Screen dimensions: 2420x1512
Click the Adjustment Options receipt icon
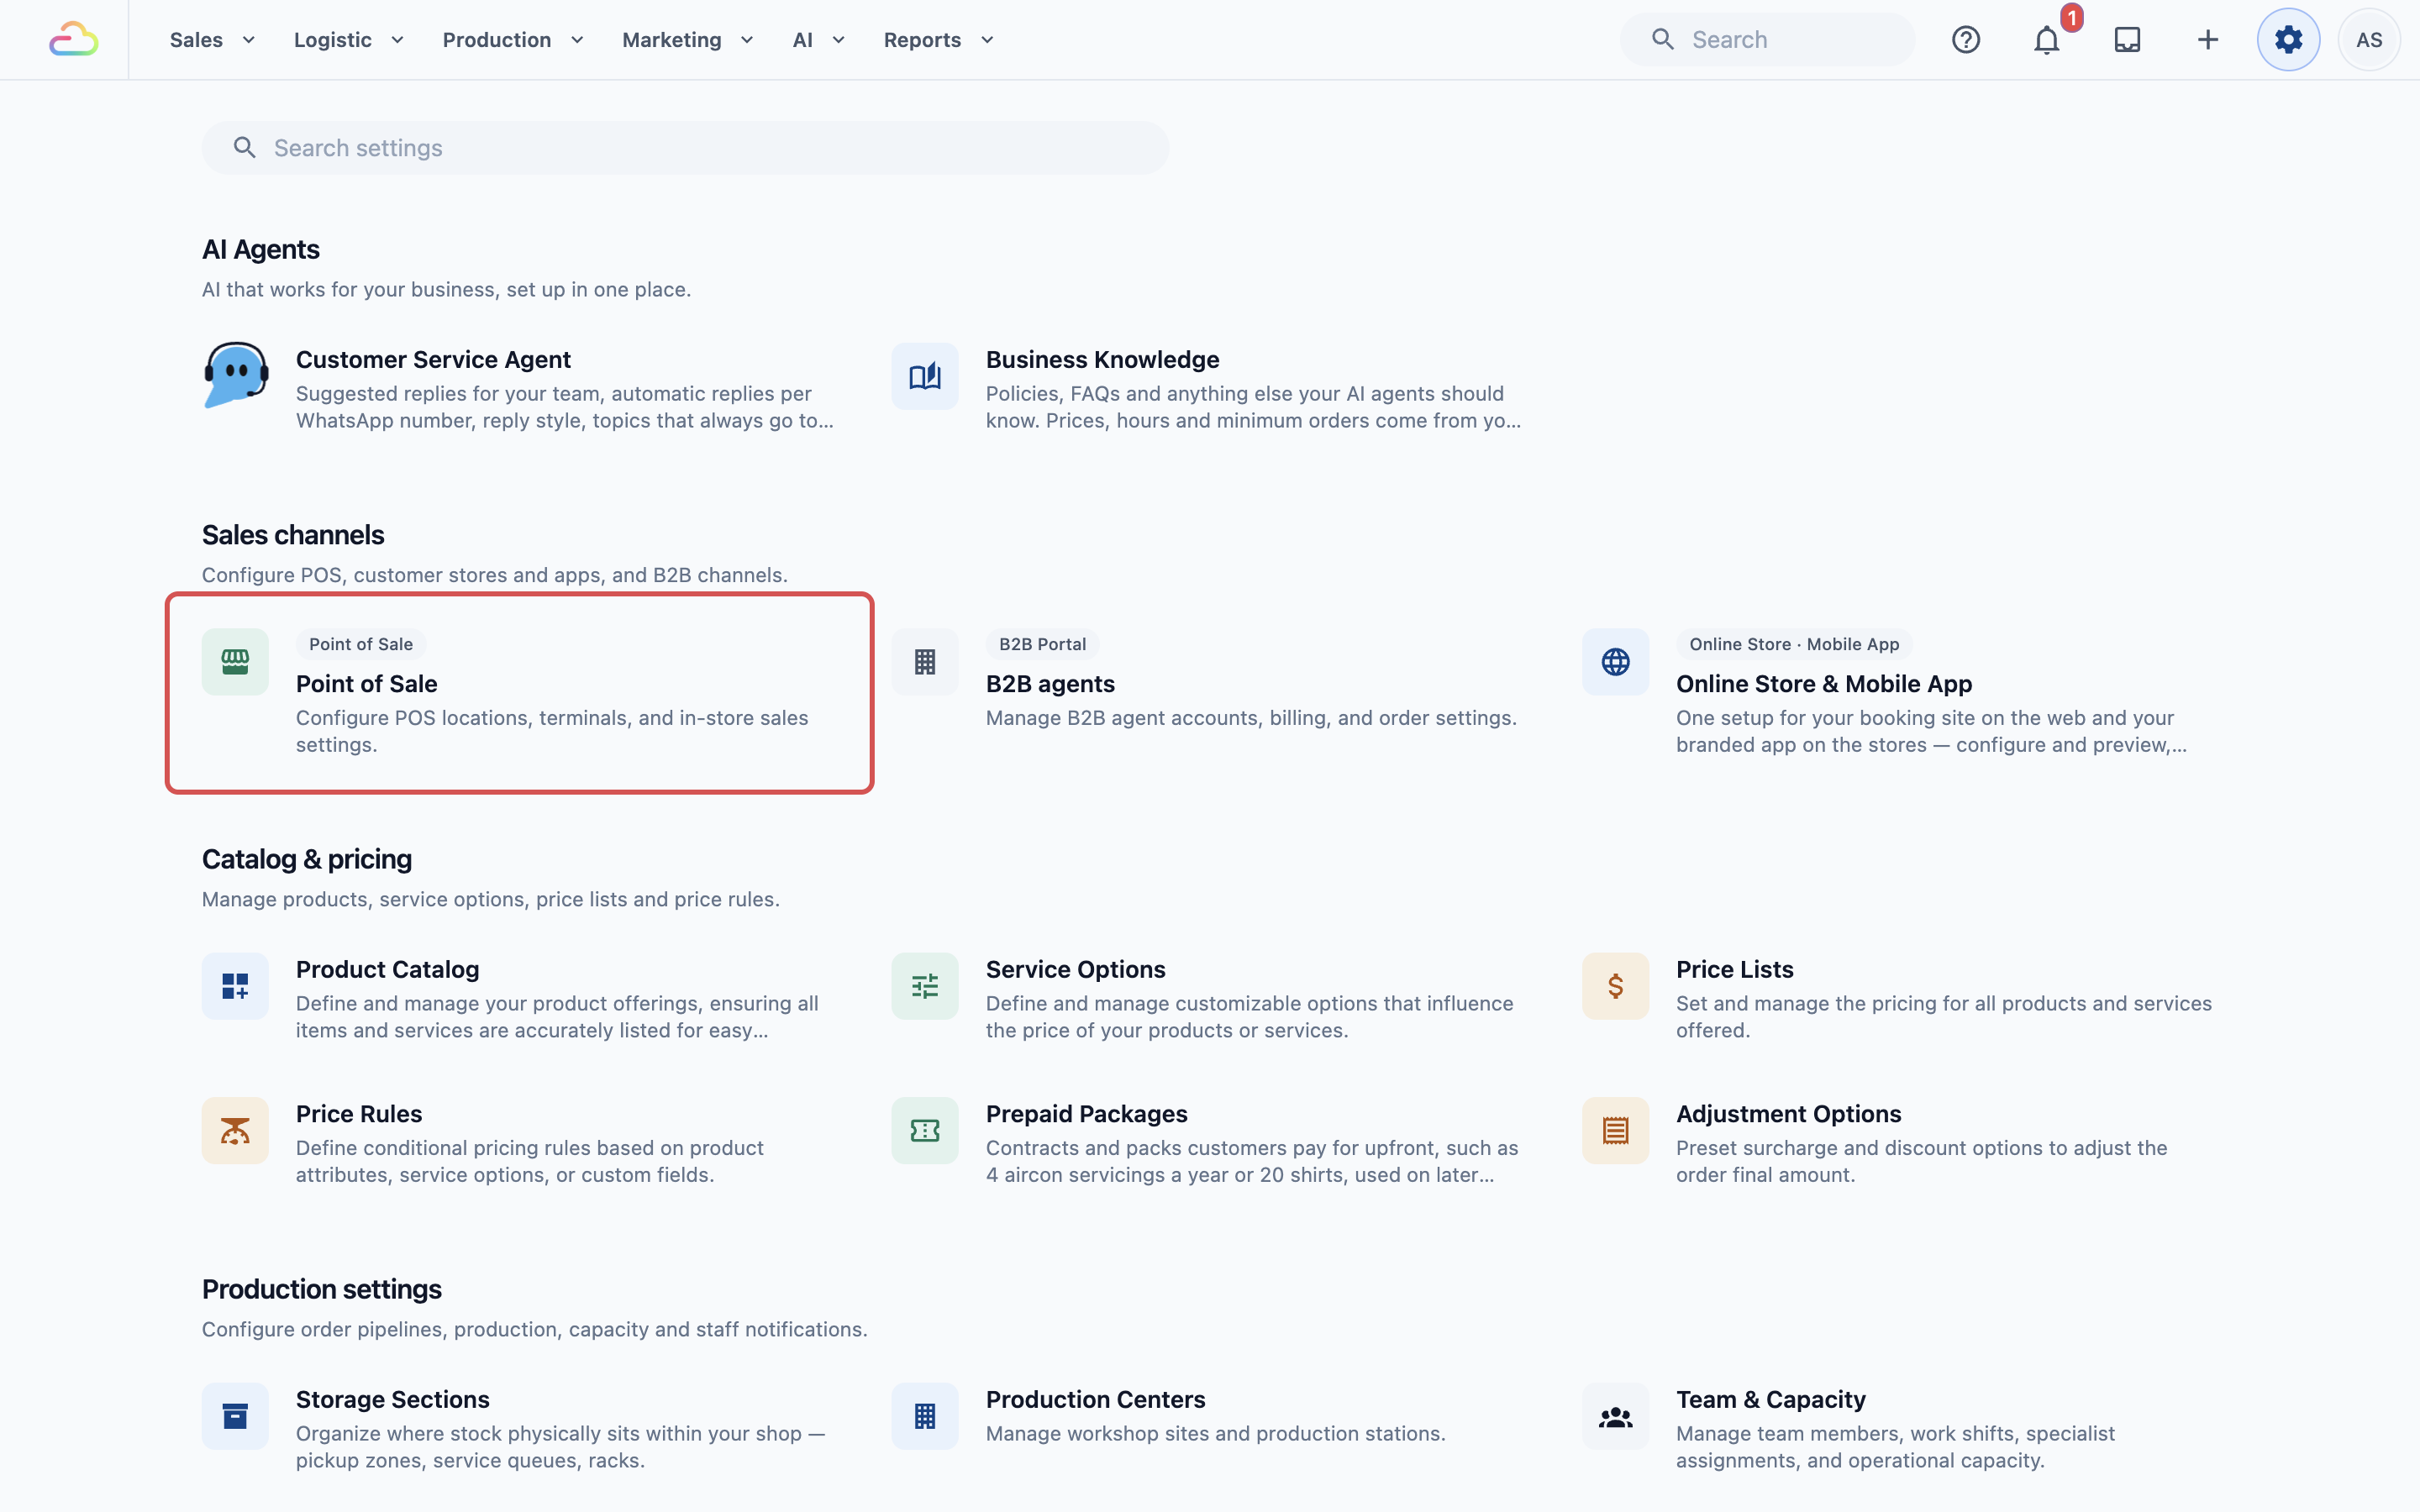coord(1615,1131)
